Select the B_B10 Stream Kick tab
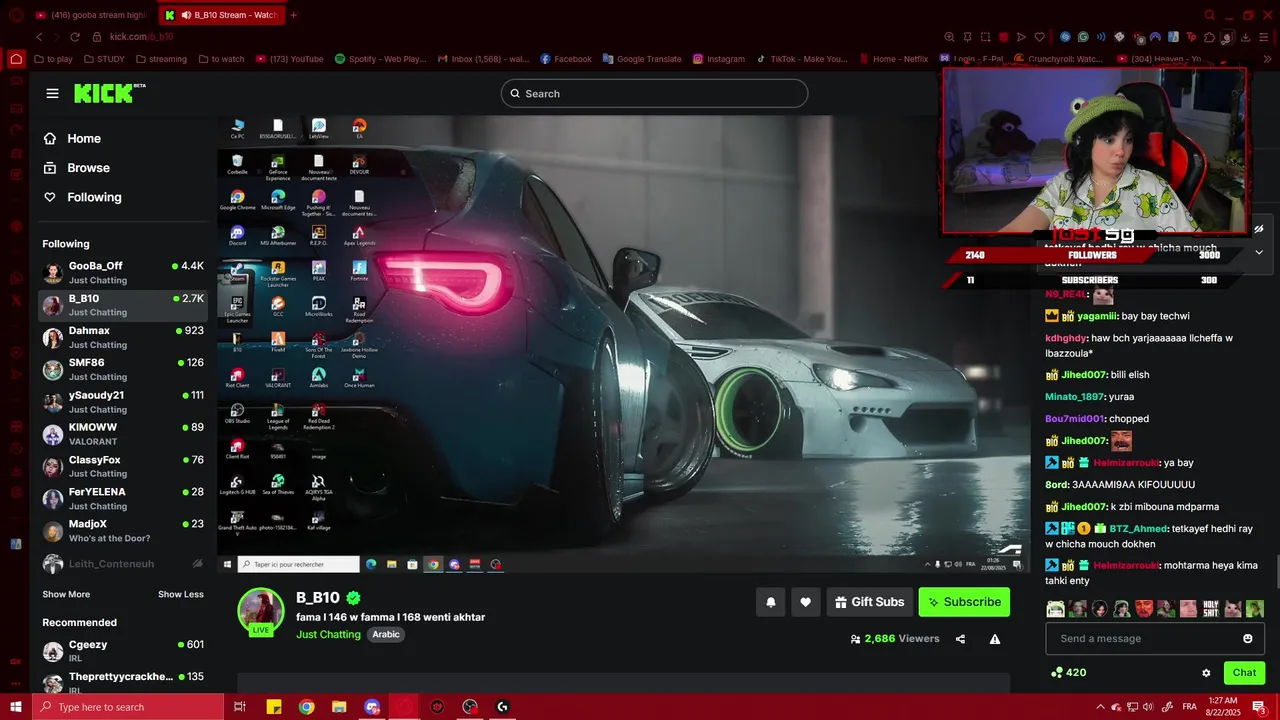The image size is (1280, 720). click(220, 15)
